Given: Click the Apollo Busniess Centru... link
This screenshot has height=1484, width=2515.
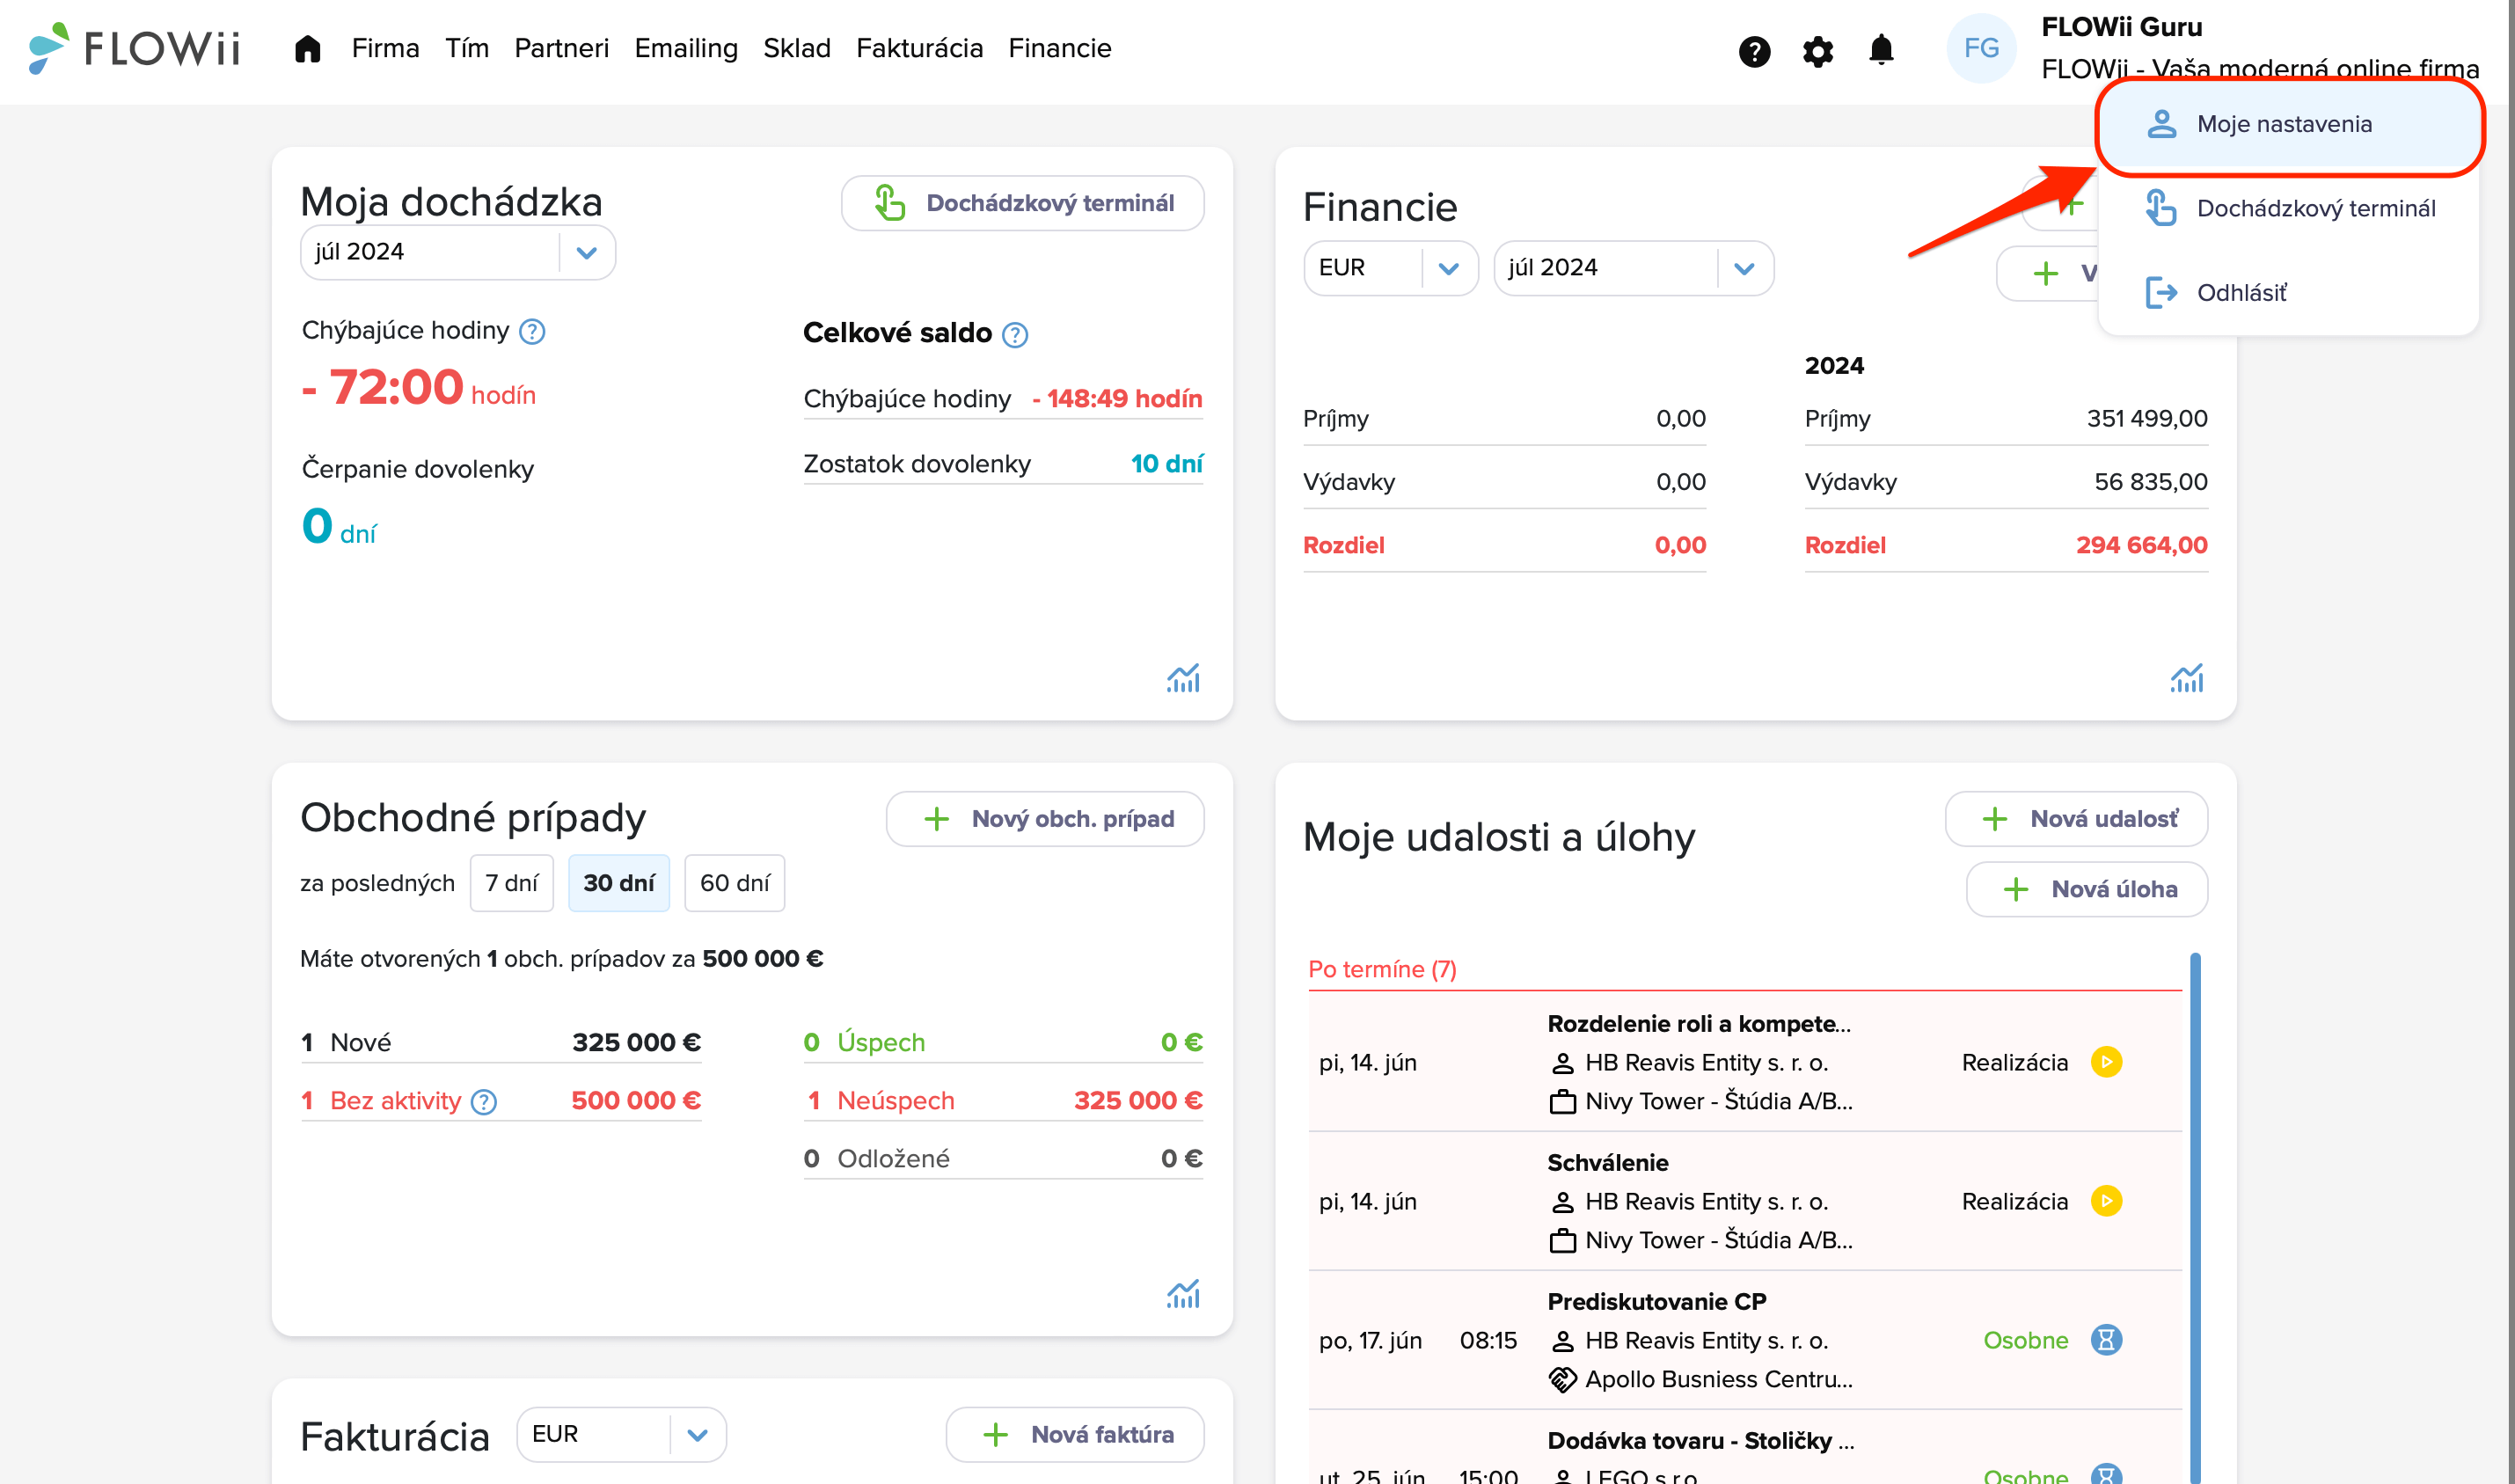Looking at the screenshot, I should click(x=1718, y=1379).
